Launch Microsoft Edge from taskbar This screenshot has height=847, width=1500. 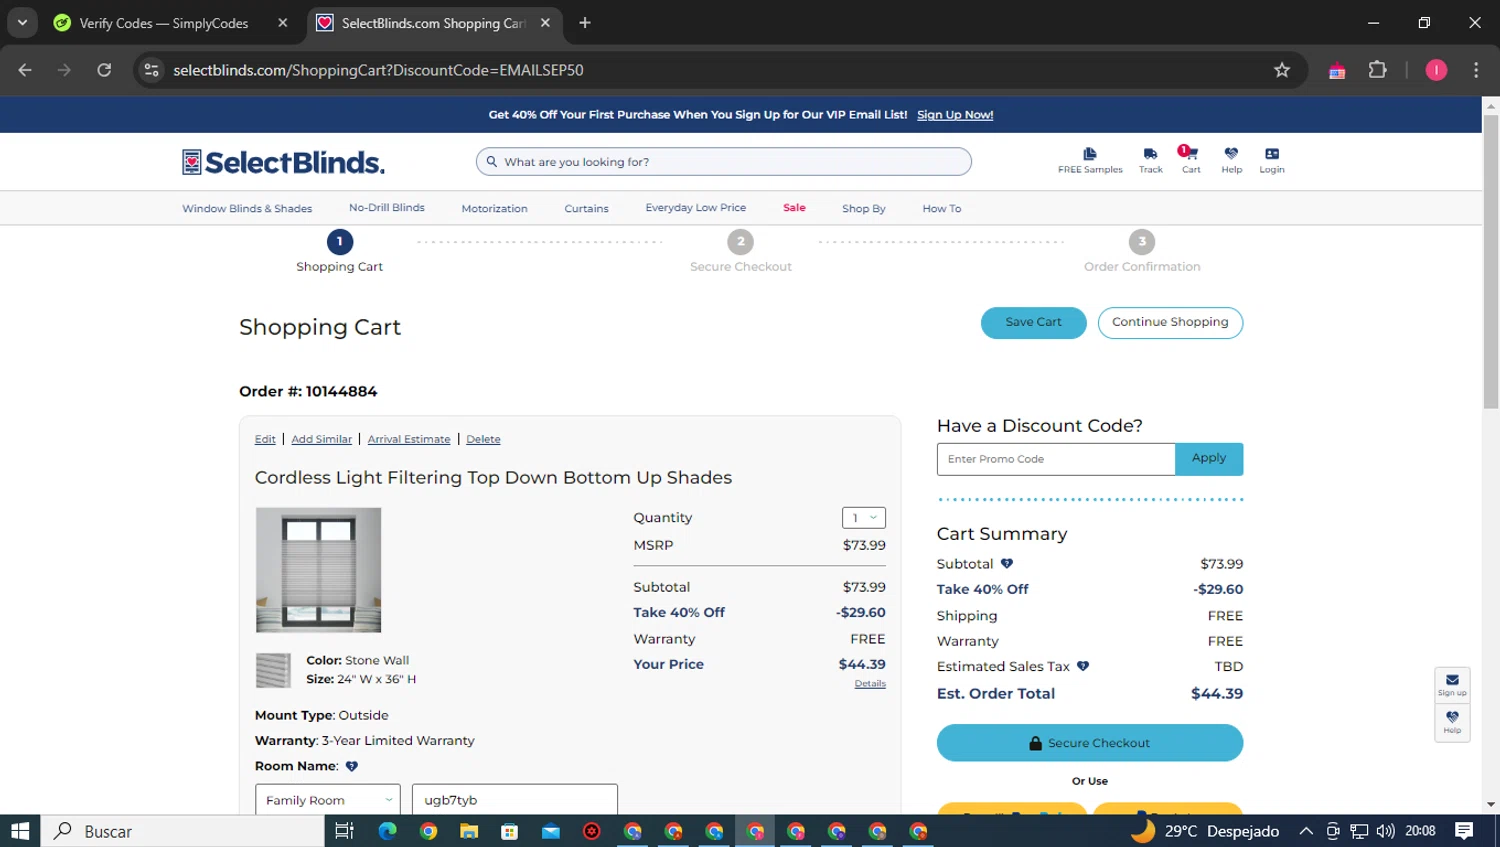(387, 831)
